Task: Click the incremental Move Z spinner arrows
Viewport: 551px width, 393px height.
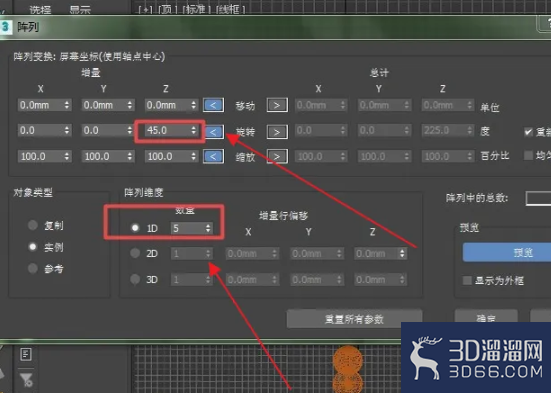Action: [194, 105]
